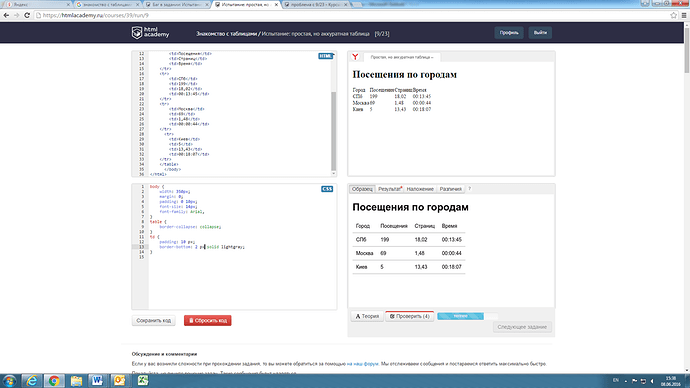Click the Выйти button
The height and width of the screenshot is (388, 690).
click(x=540, y=33)
